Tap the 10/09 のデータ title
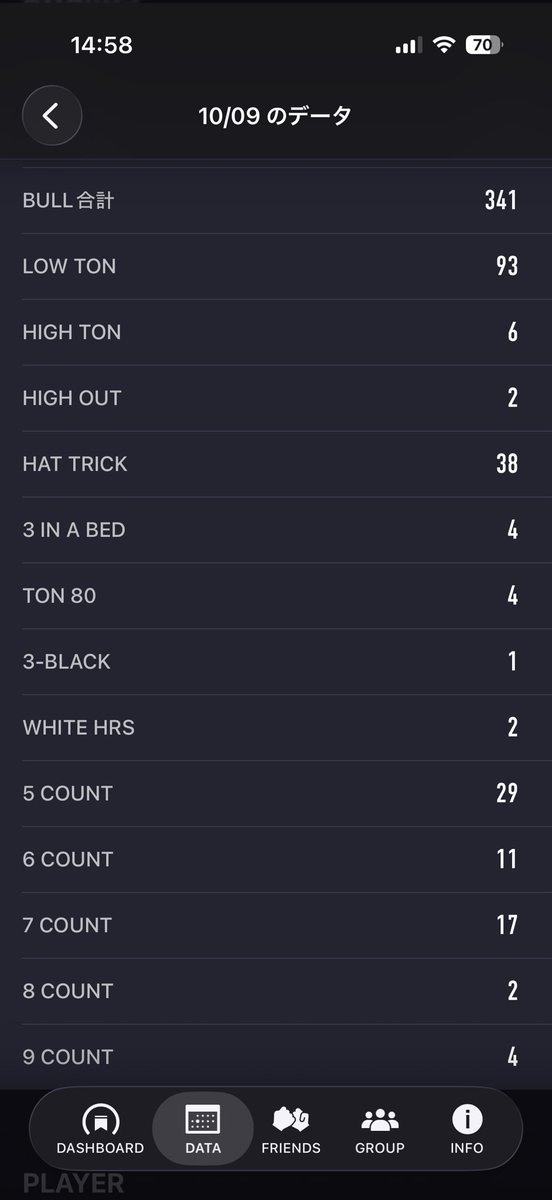The image size is (552, 1200). (x=275, y=116)
